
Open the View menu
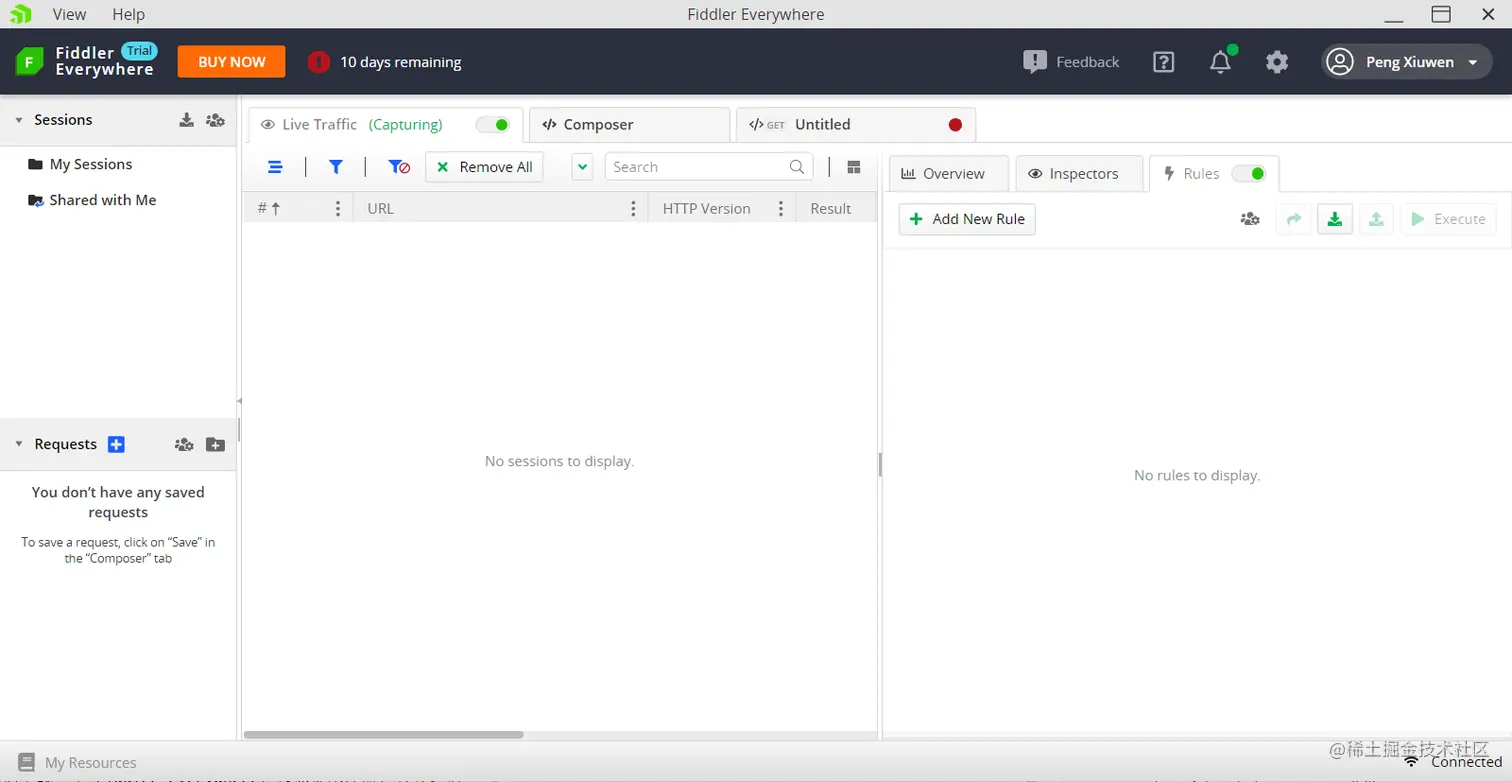pyautogui.click(x=69, y=14)
